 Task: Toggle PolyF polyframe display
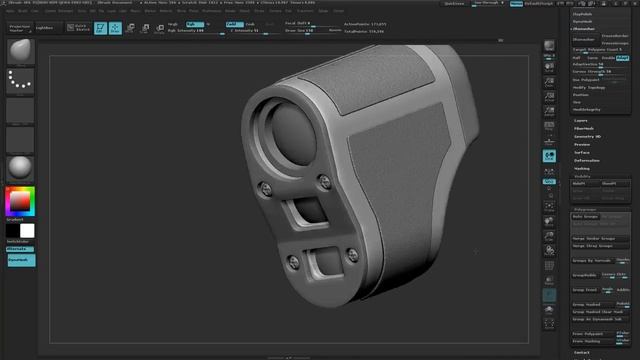click(549, 266)
